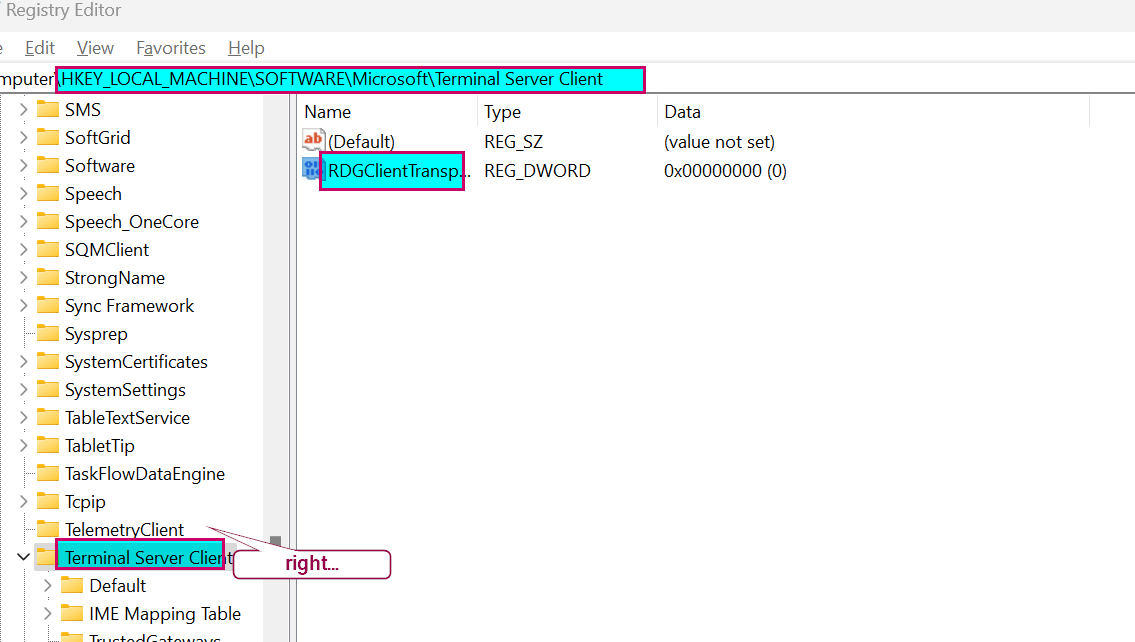Select the TelemetryClient key label
Viewport: 1135px width, 642px height.
125,530
